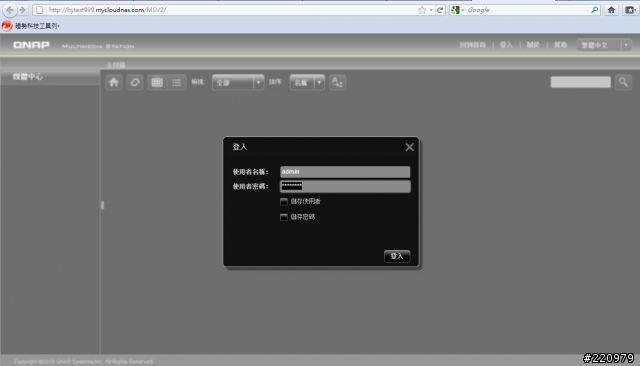This screenshot has height=366, width=640.
Task: Open the filter dropdown showing 全部
Action: click(238, 83)
